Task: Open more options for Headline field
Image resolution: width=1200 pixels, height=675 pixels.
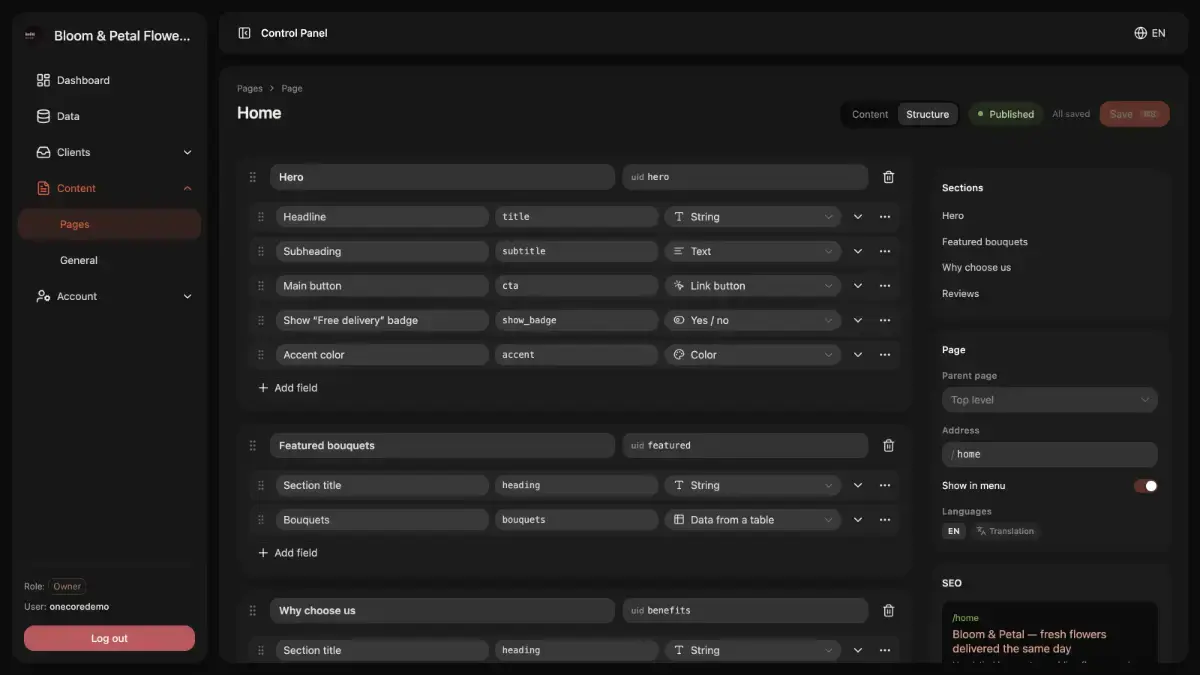Action: tap(885, 217)
